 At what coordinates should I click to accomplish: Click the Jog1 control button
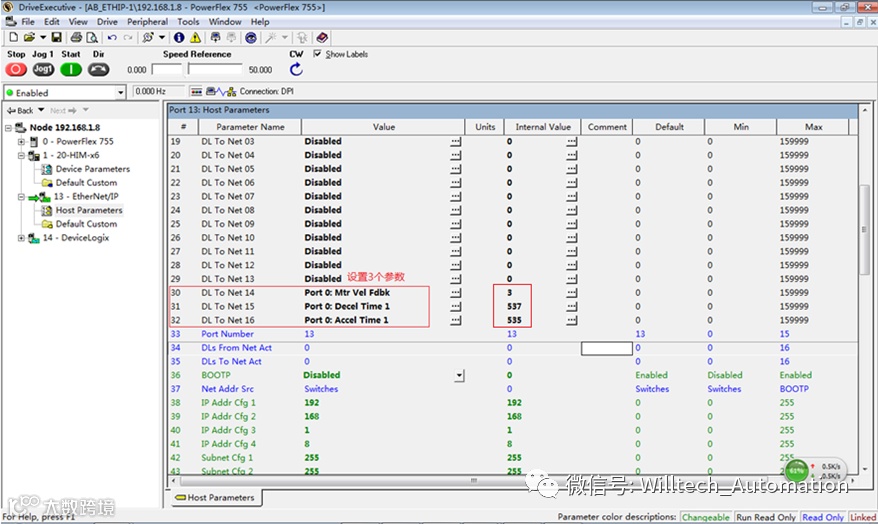click(43, 69)
